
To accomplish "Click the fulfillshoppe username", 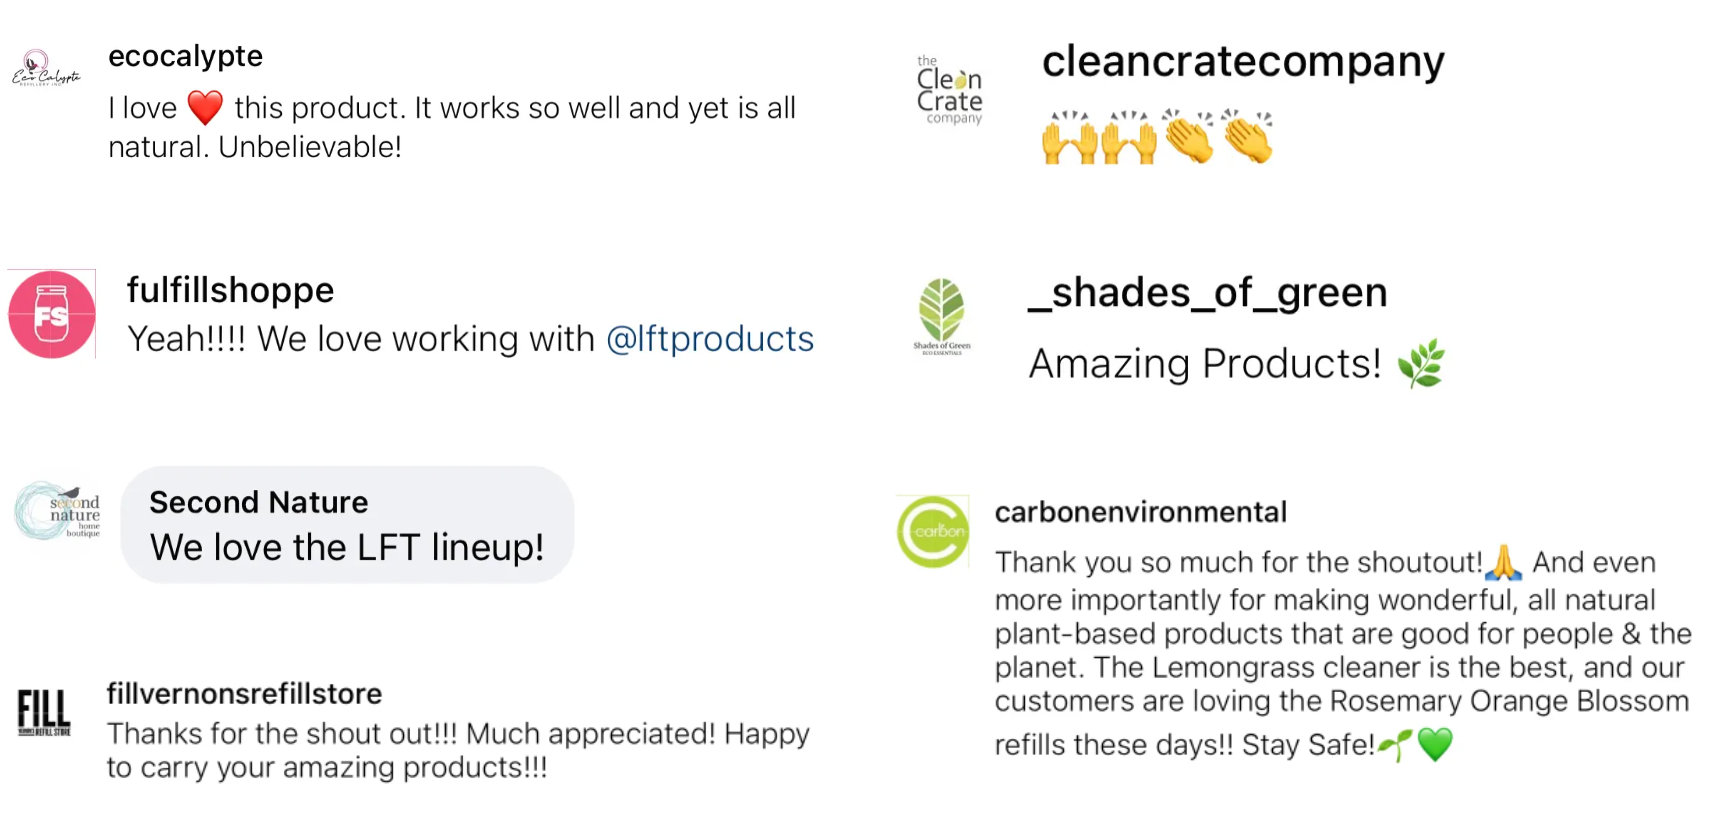I will pos(230,290).
